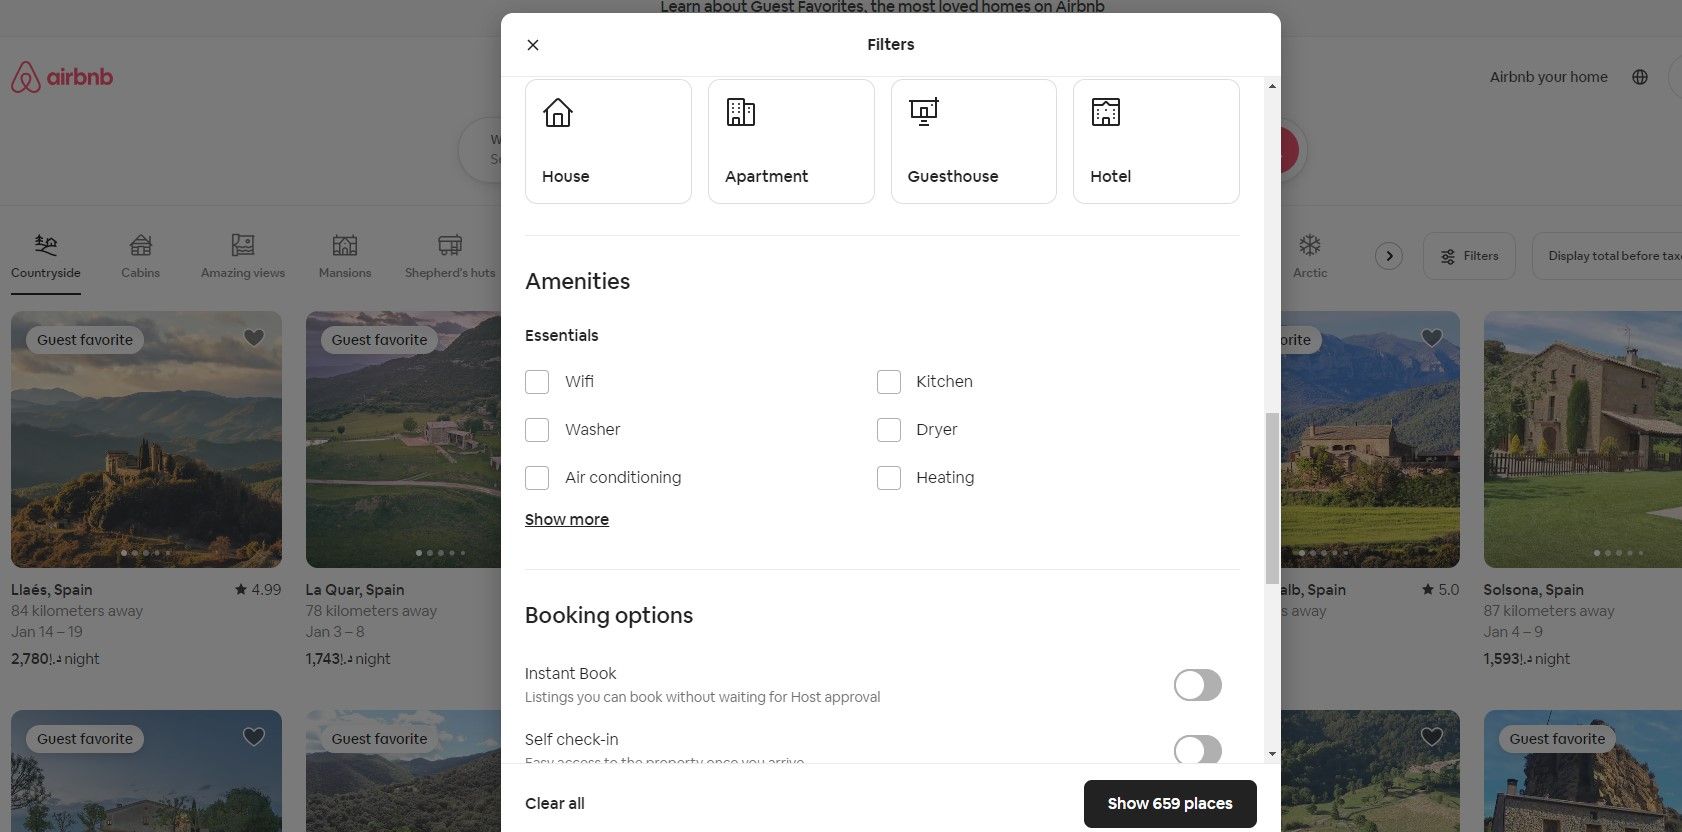Click Show 659 places button
1682x832 pixels.
click(x=1170, y=804)
